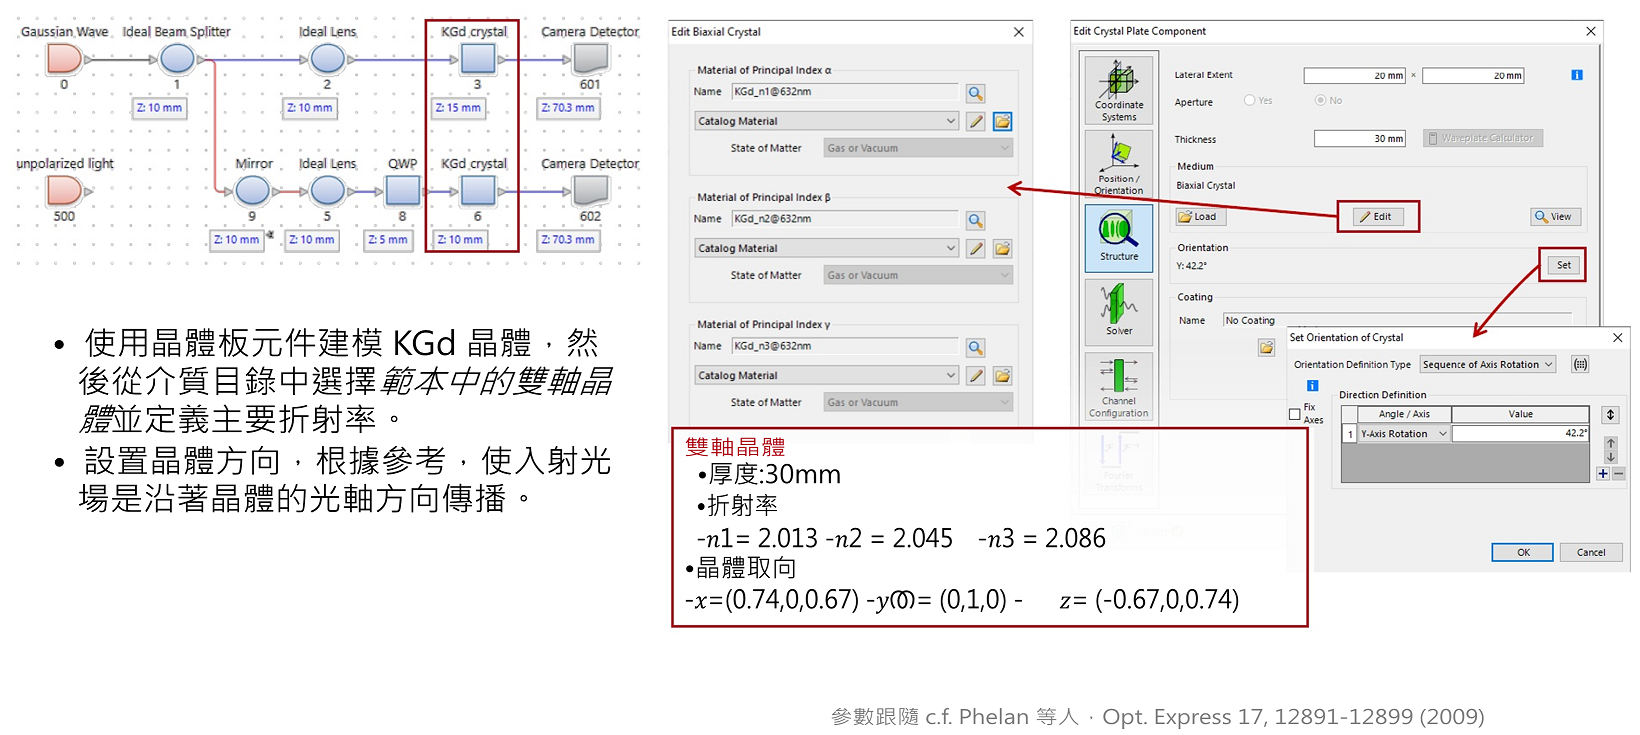Screen dimensions: 1640x735
Task: Select the Aperture No radio button
Action: [1320, 100]
